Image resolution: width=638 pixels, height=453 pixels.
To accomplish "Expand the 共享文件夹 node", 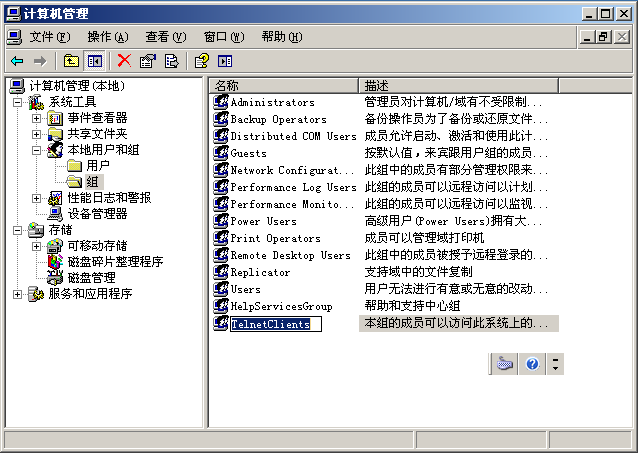I will pos(37,134).
